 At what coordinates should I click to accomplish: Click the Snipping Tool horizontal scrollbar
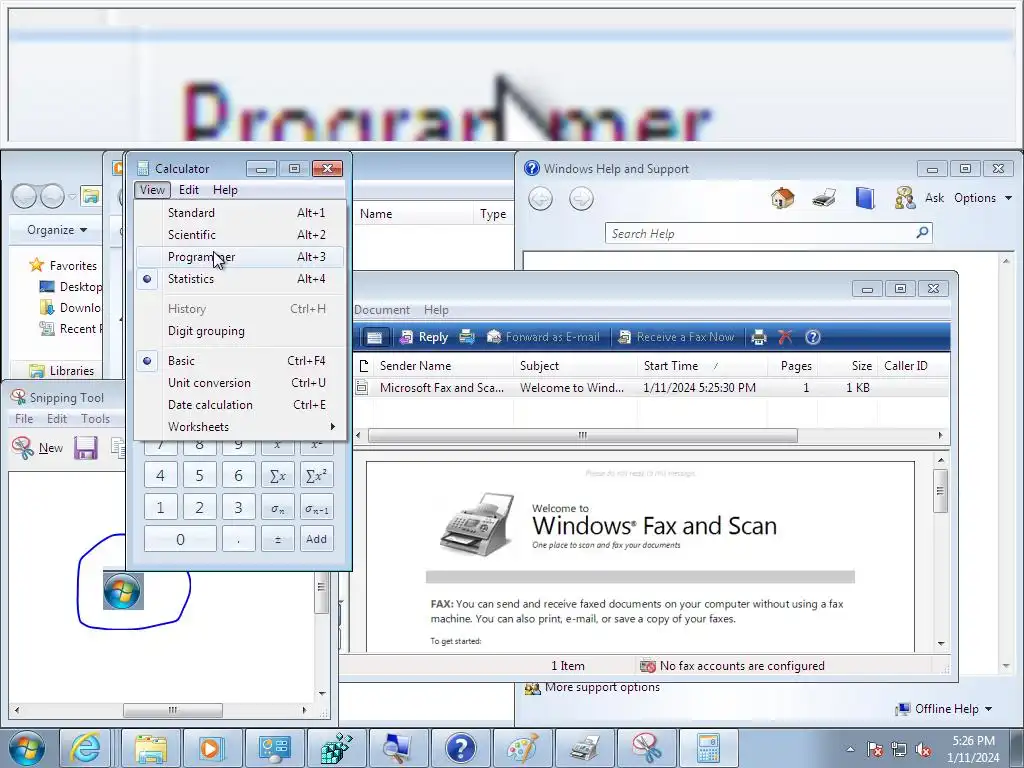(x=172, y=710)
